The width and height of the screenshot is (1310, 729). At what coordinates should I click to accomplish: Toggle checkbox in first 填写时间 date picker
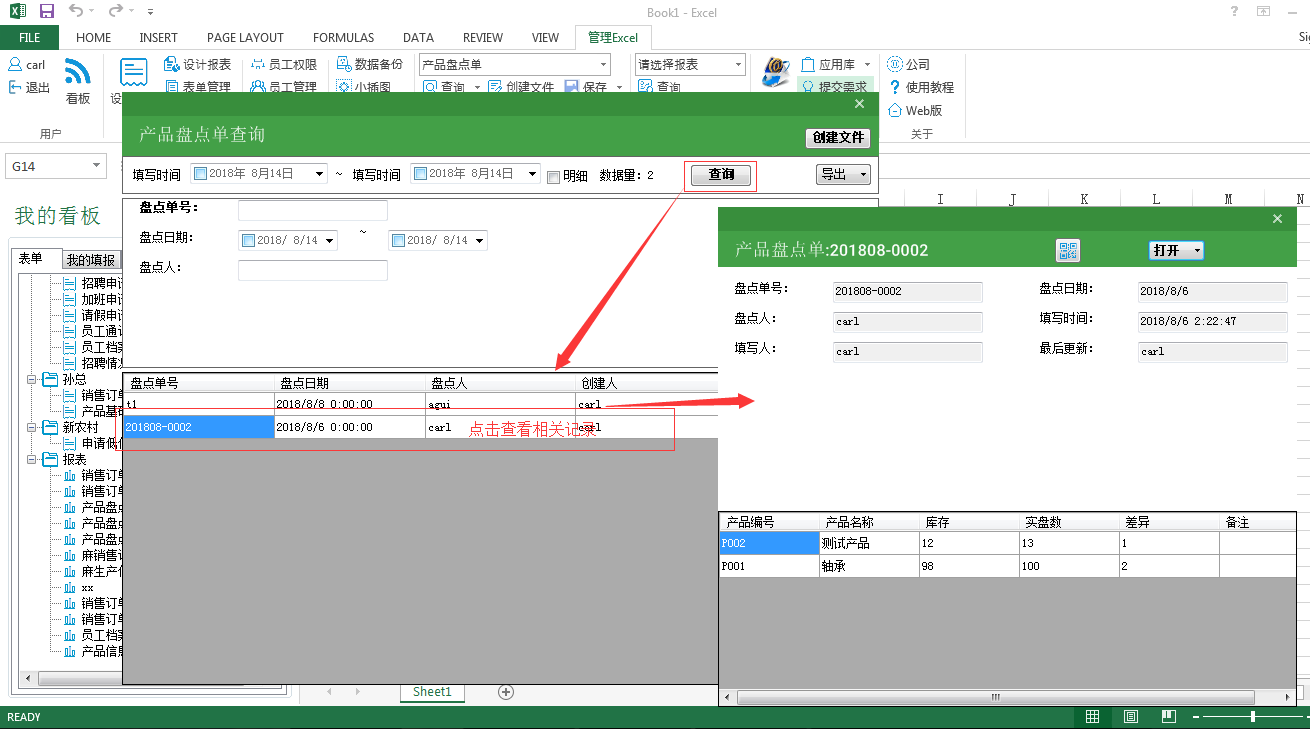tap(200, 174)
